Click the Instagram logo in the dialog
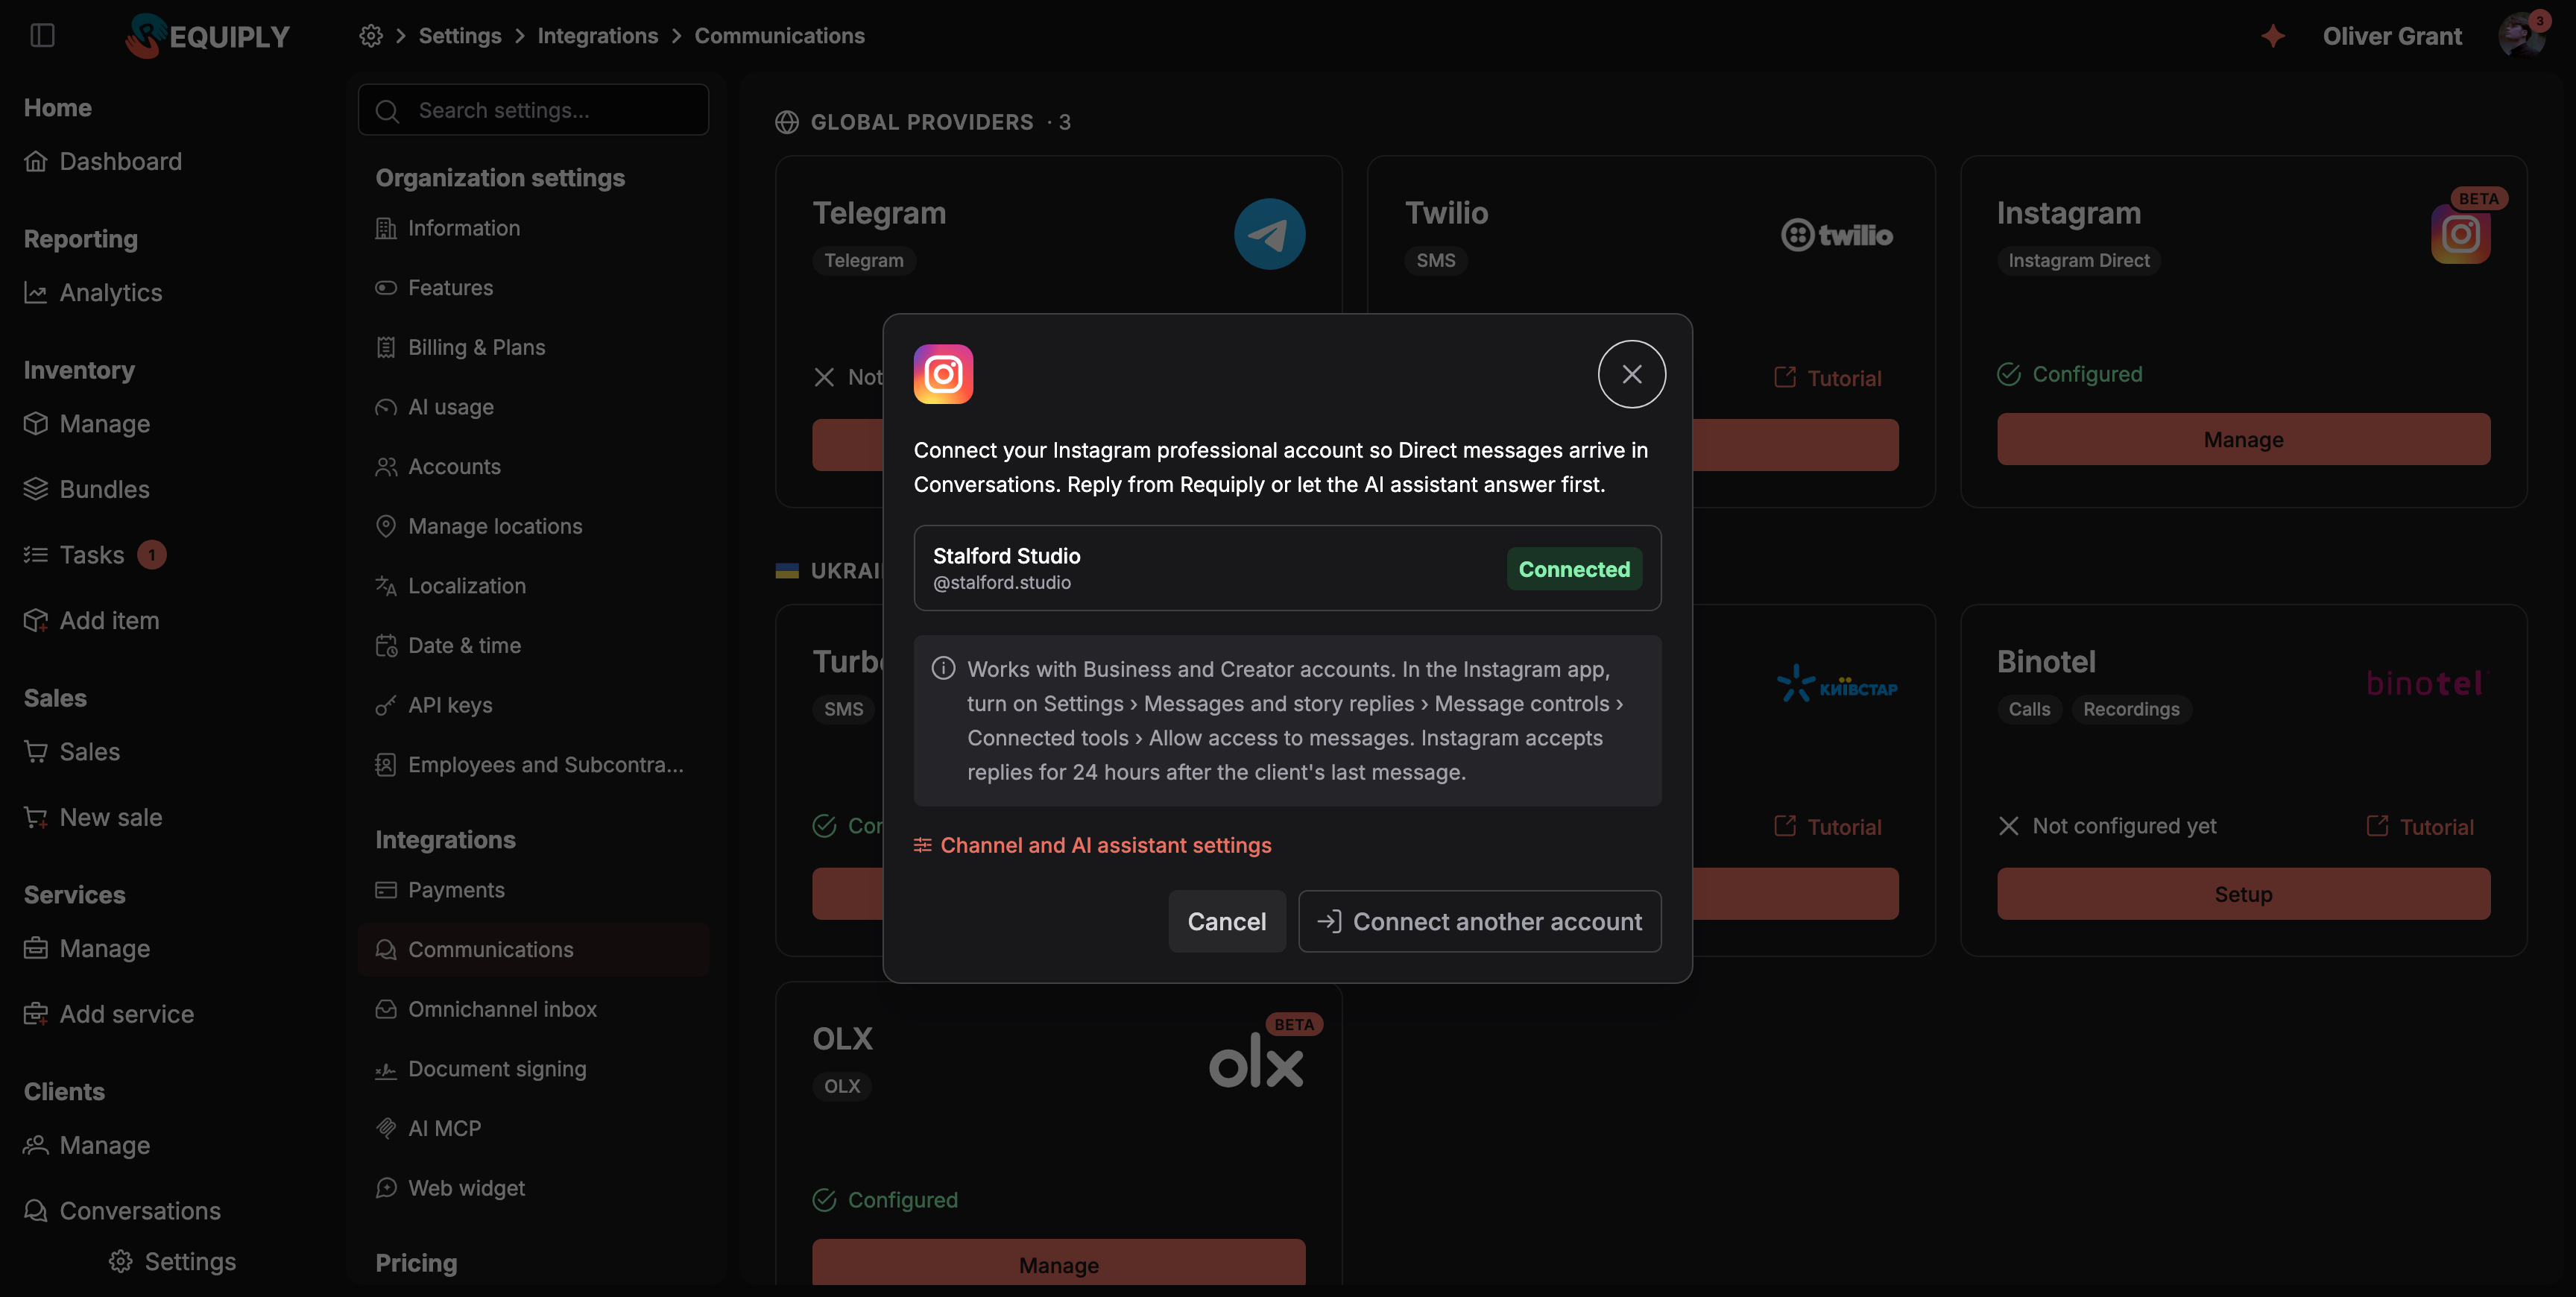 pyautogui.click(x=943, y=374)
